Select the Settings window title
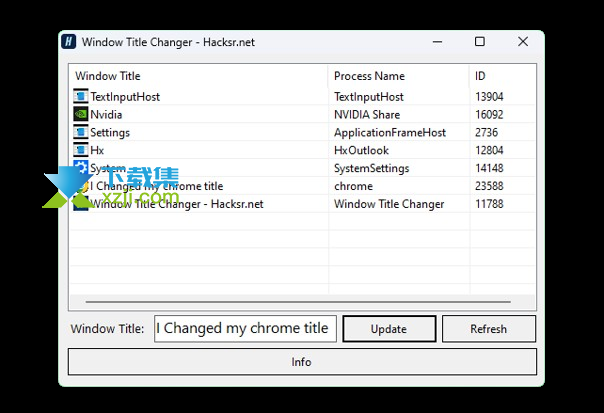This screenshot has width=604, height=413. click(x=110, y=133)
